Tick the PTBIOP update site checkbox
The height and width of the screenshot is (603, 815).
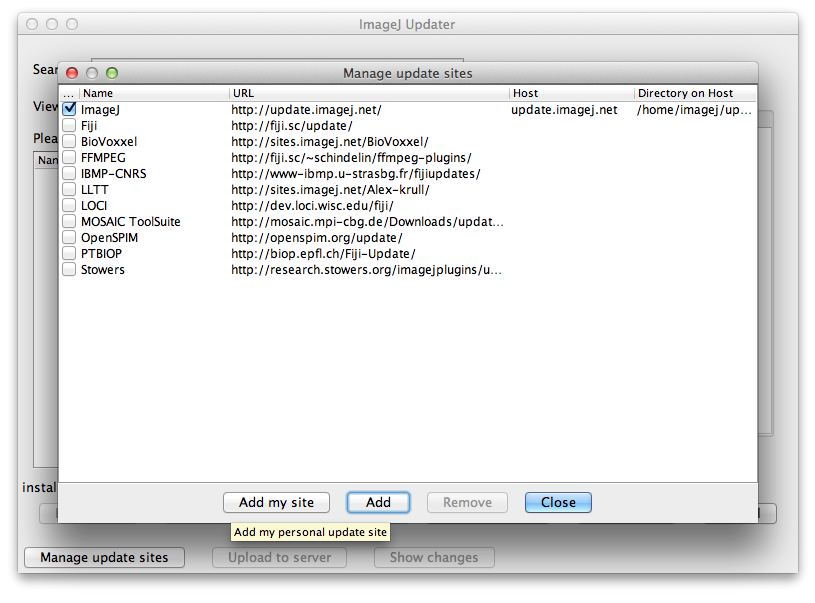pyautogui.click(x=69, y=254)
